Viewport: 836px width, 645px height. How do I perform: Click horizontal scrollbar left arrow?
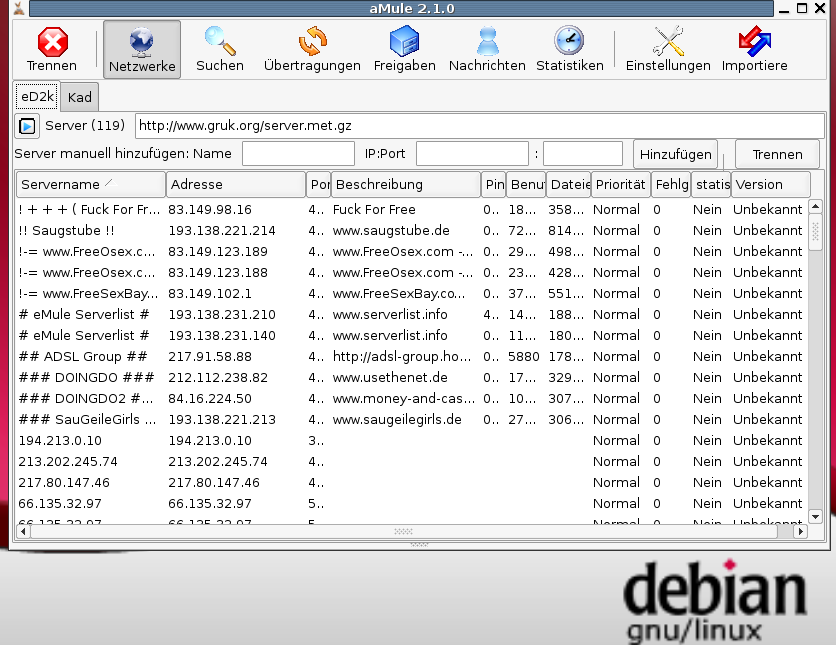click(23, 531)
